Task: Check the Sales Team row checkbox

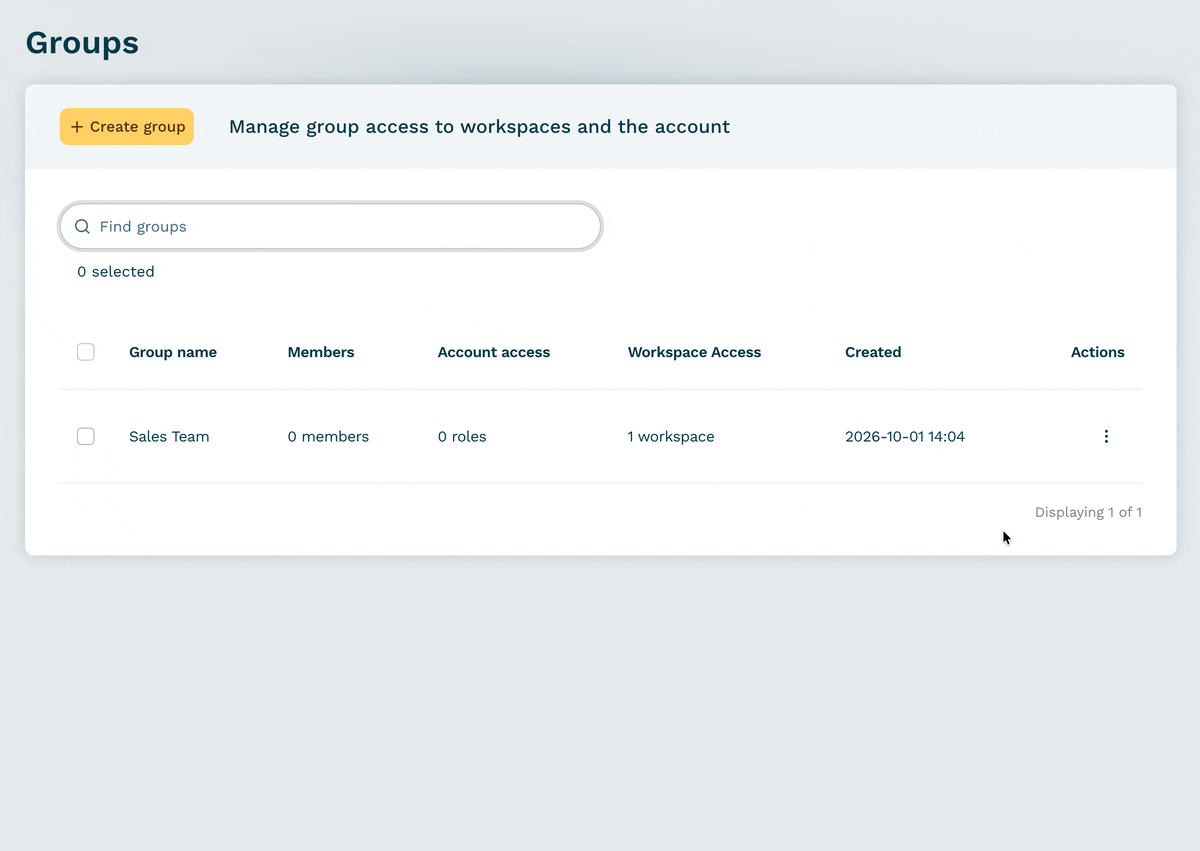Action: [86, 436]
